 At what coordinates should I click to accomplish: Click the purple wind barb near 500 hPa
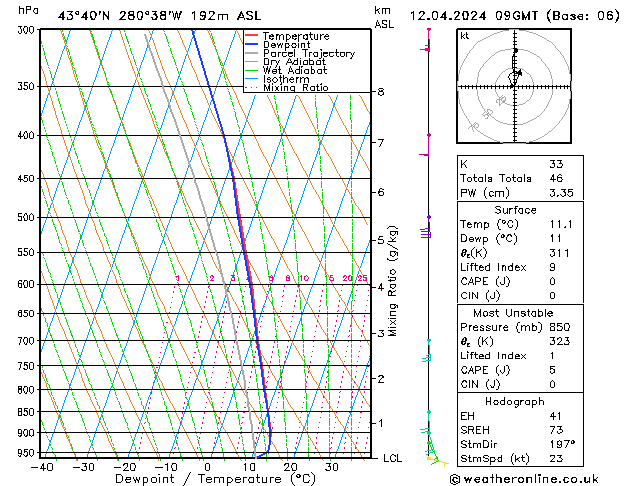[x=426, y=228]
